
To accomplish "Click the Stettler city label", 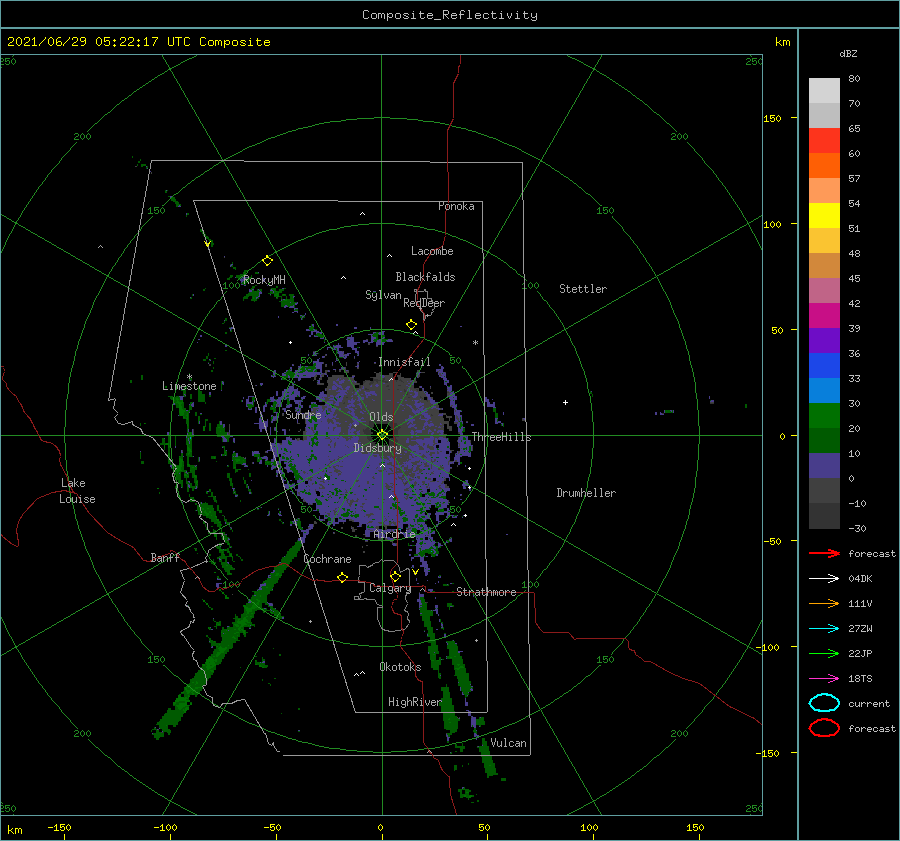I will pyautogui.click(x=583, y=289).
